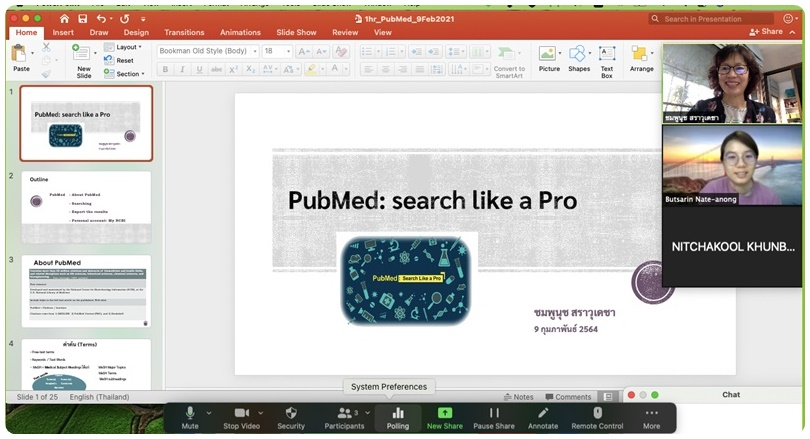Open Comments from the status bar
The image size is (810, 439).
[x=568, y=397]
